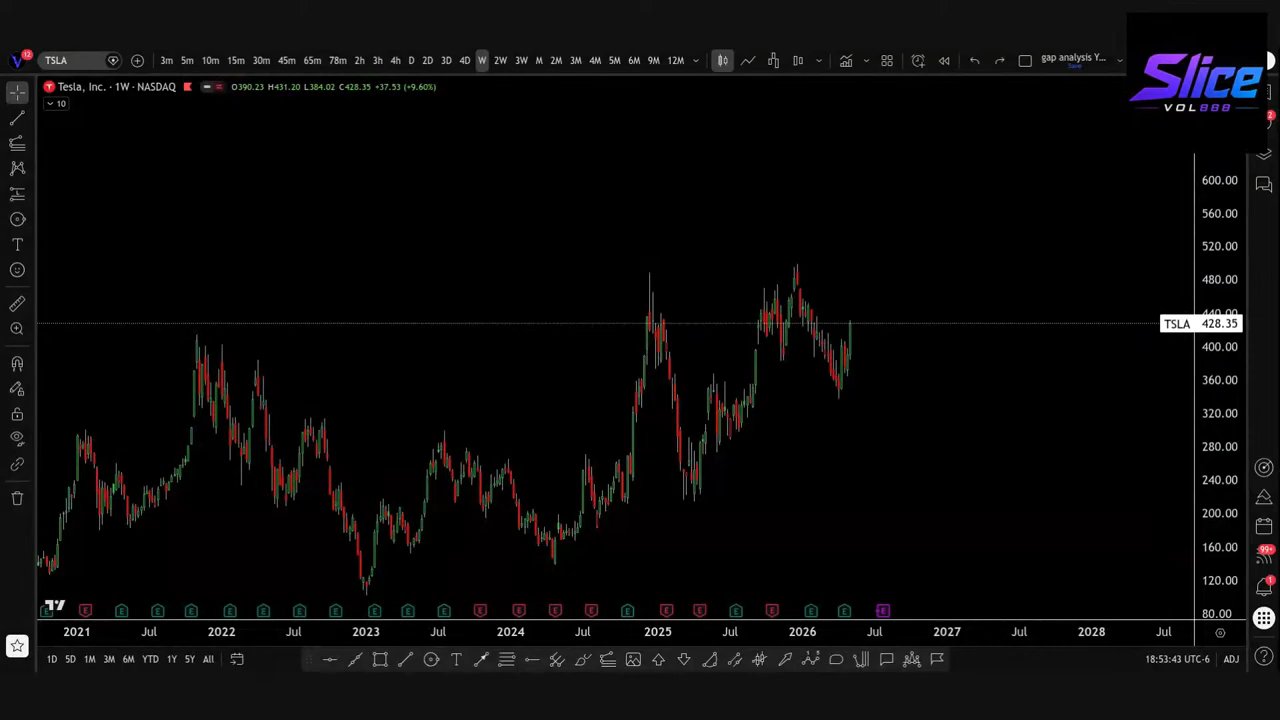Screen dimensions: 1280x720
Task: Switch to the 15m timeframe
Action: point(236,61)
